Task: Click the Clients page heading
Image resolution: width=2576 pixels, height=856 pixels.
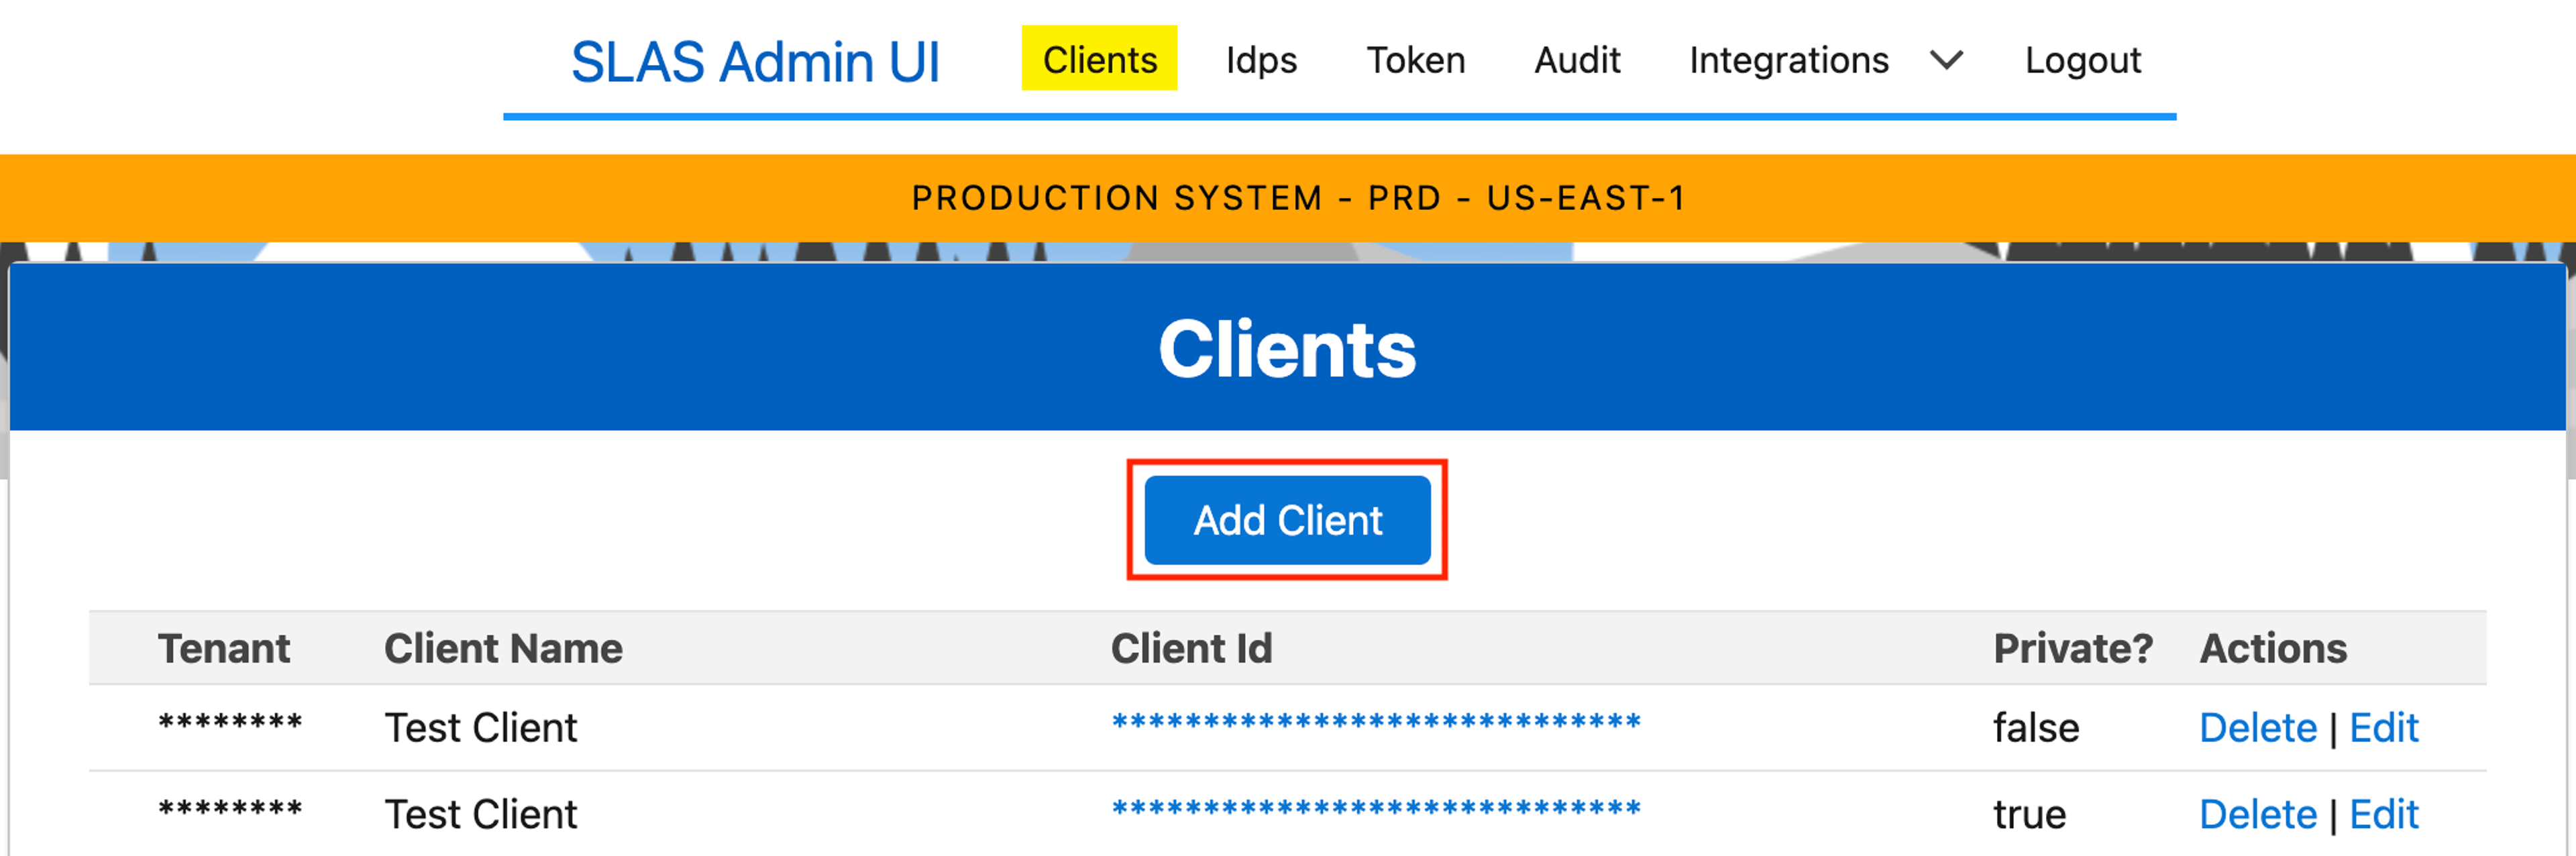Action: coord(1287,349)
